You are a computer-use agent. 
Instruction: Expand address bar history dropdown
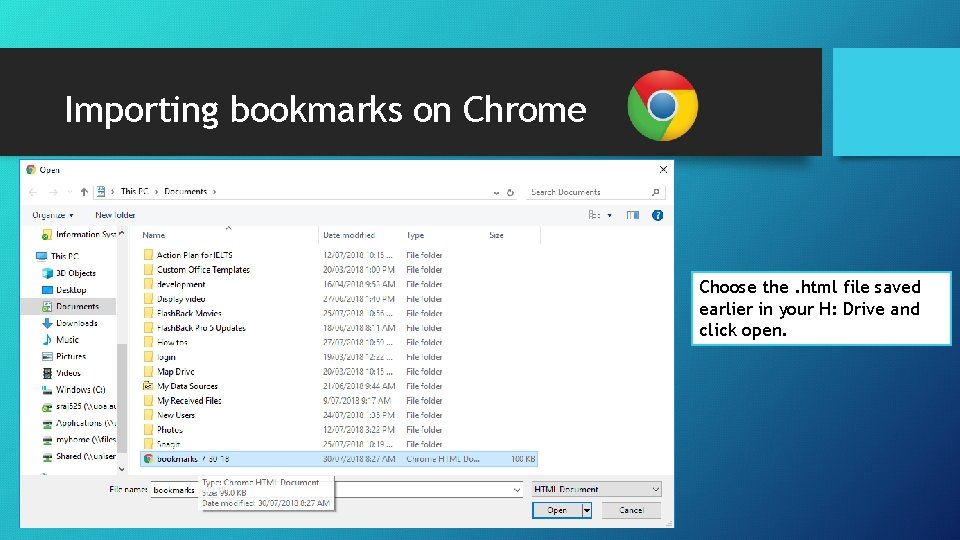(496, 192)
